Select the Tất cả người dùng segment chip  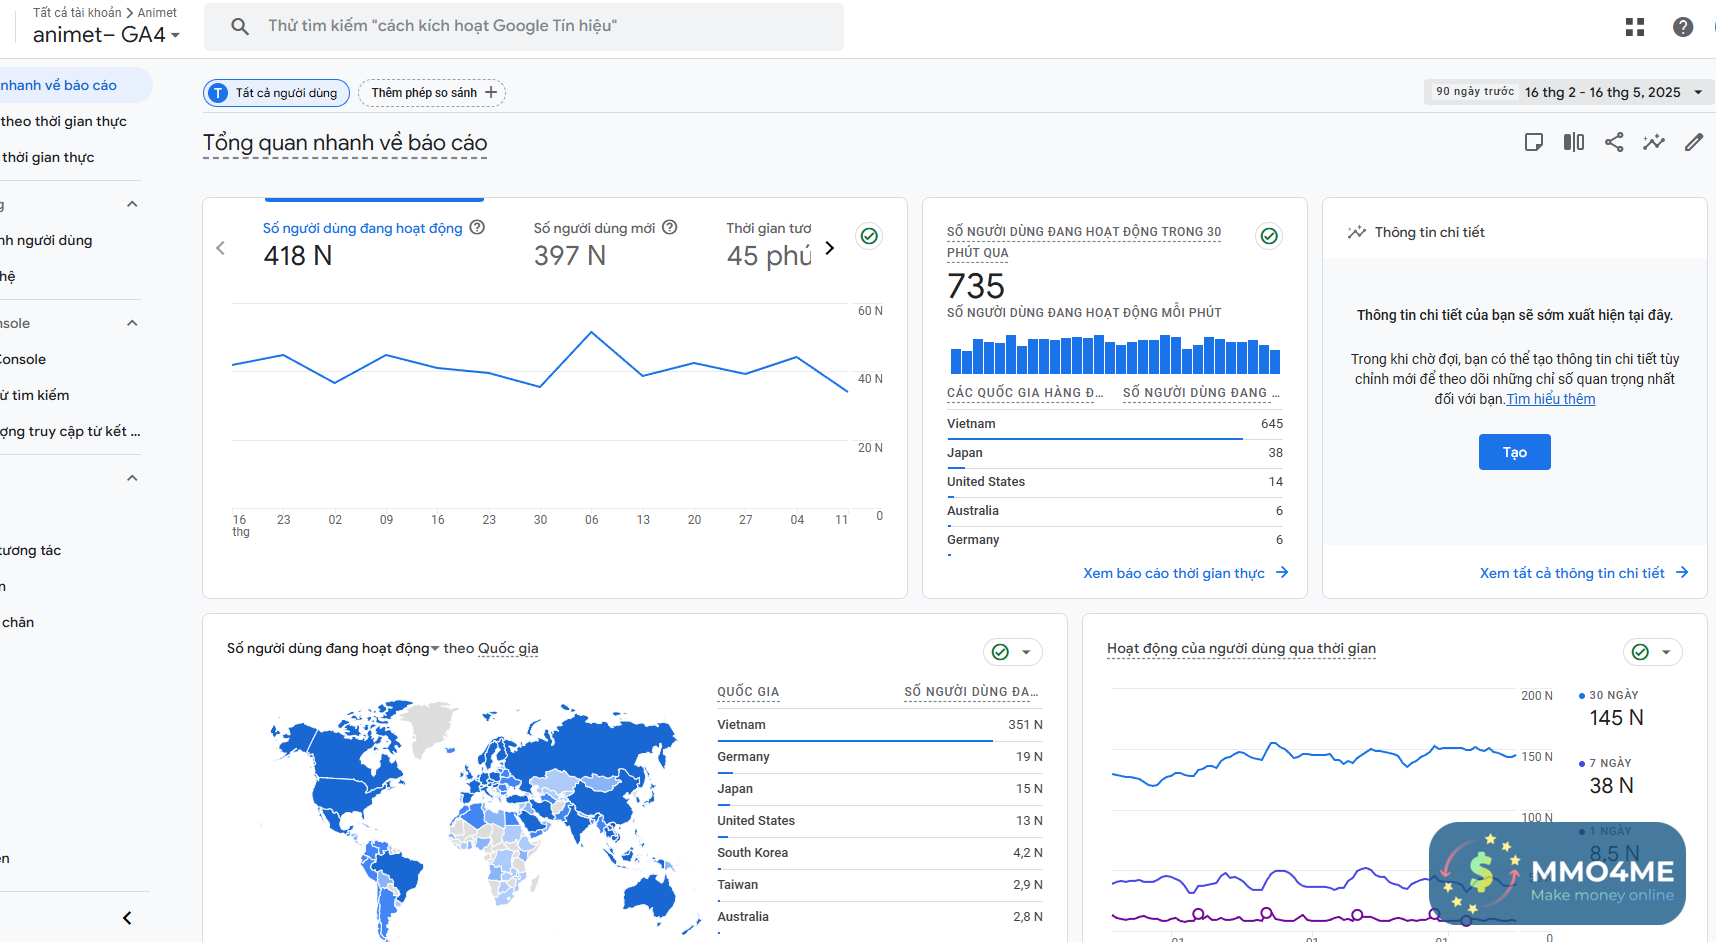coord(277,93)
